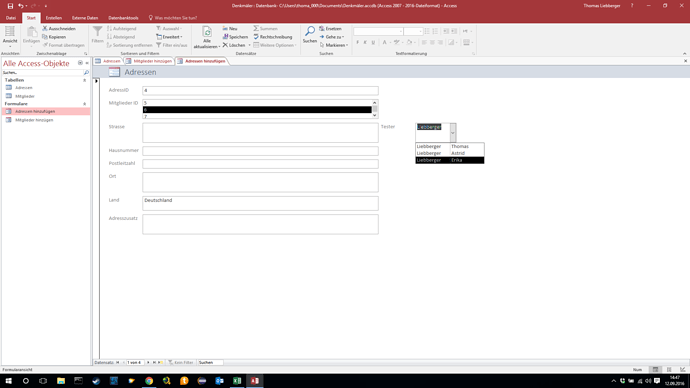Collapse the Tabellen group in navigation pane
This screenshot has width=690, height=388.
pos(84,80)
